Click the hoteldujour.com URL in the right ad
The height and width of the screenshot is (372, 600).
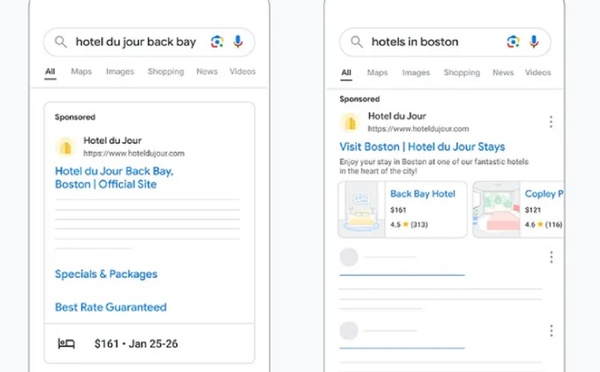pos(418,129)
